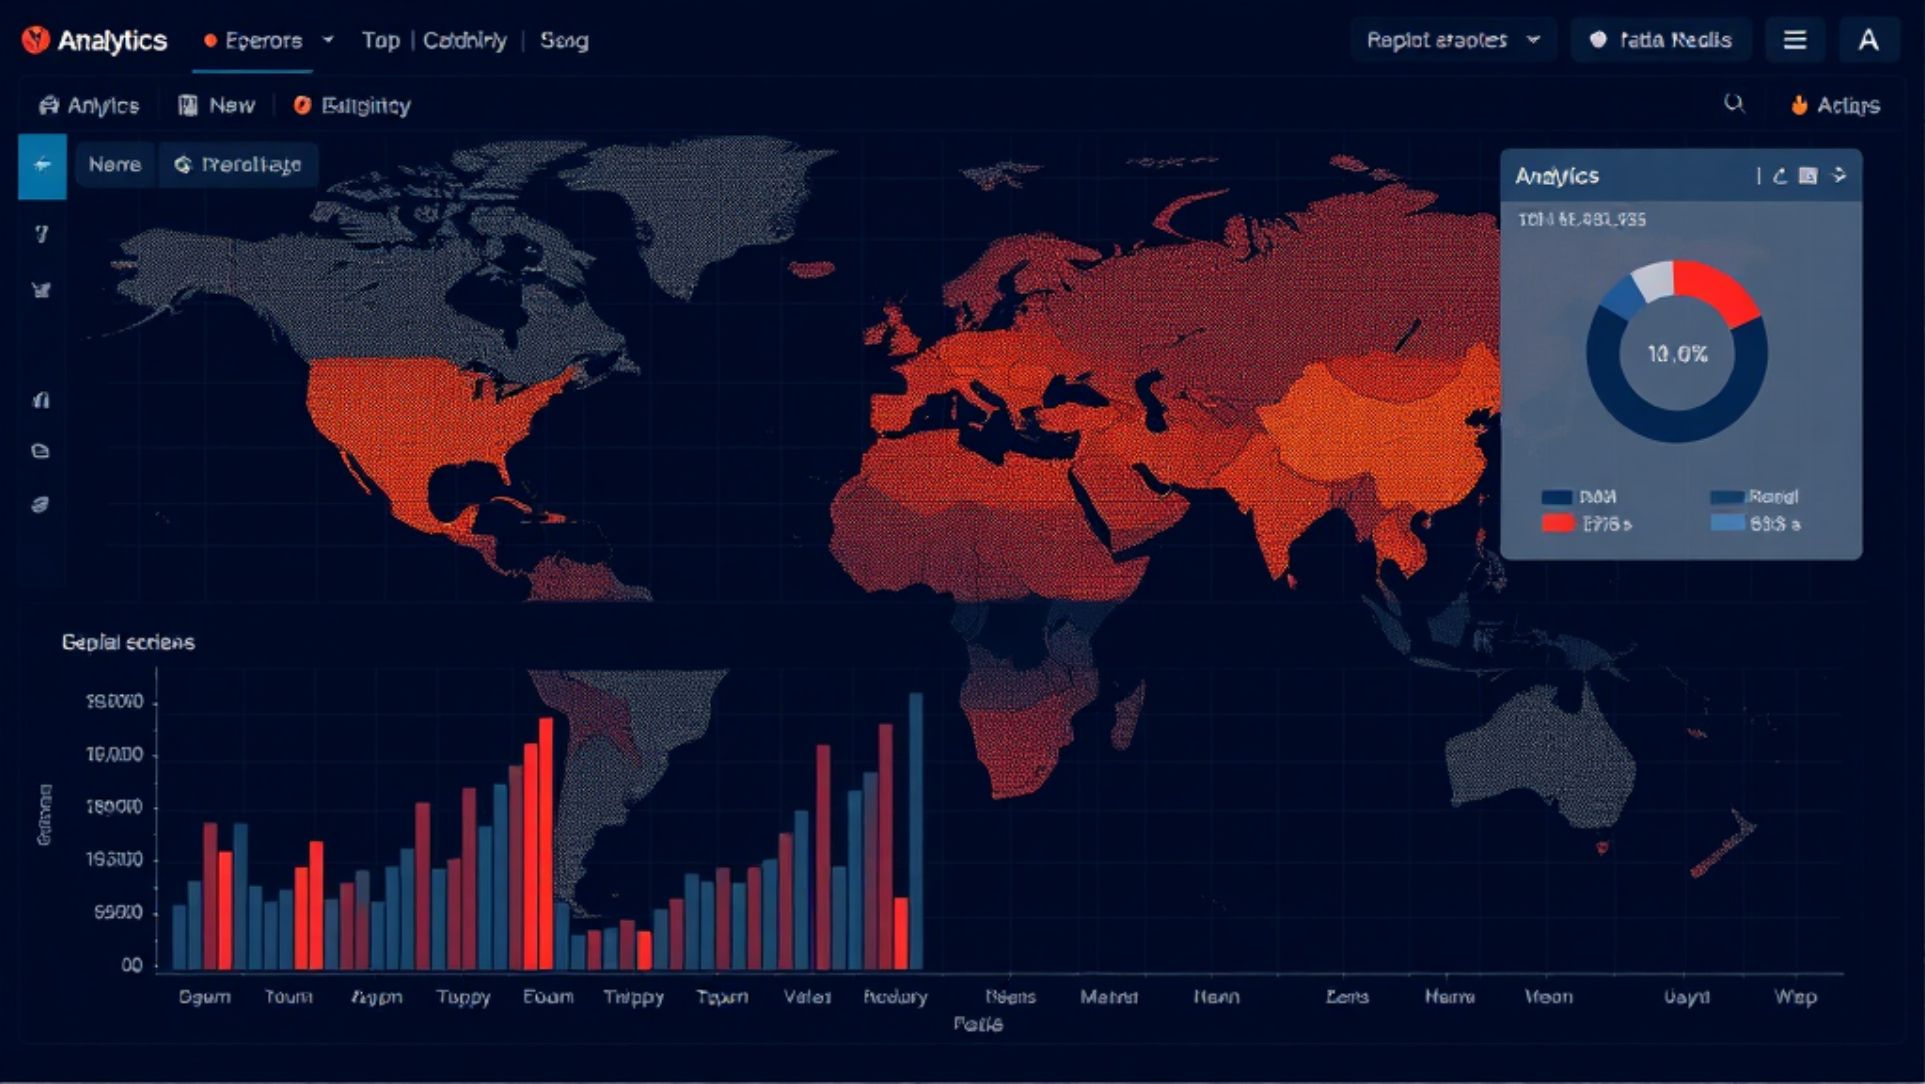The image size is (1925, 1084).
Task: Open the Actiars flame button
Action: pos(1835,105)
